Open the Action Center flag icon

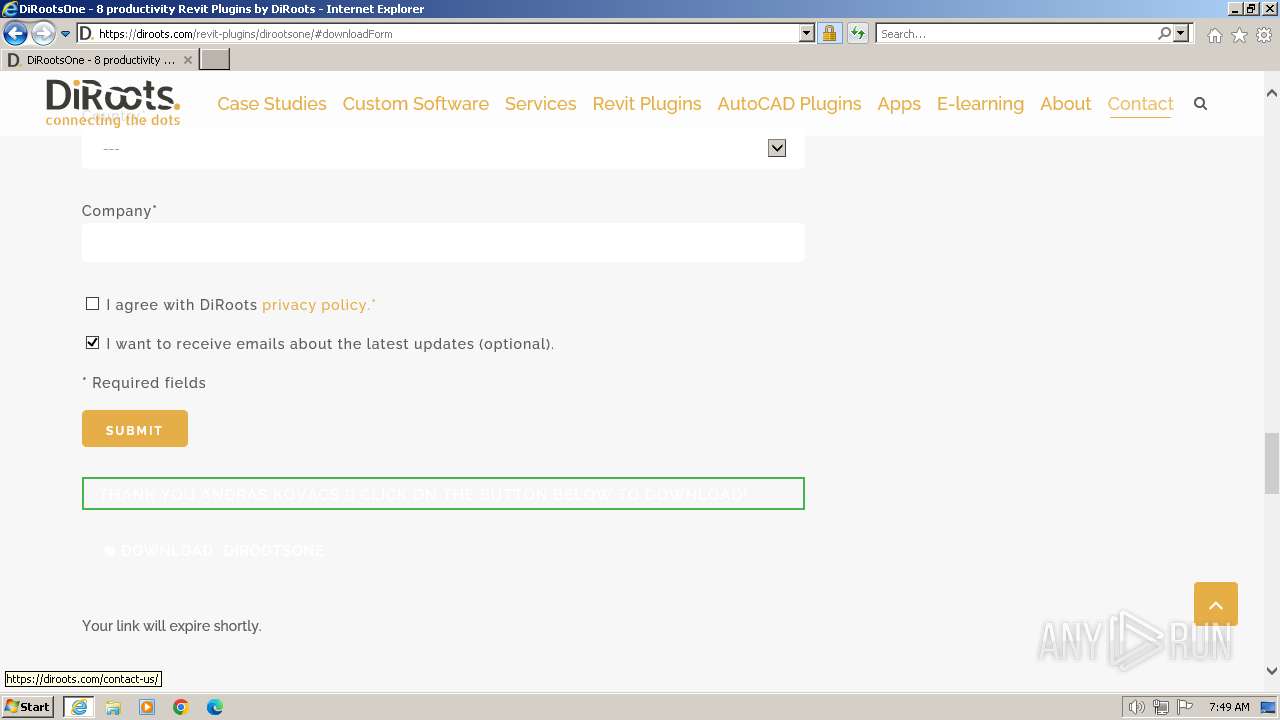pos(1185,707)
